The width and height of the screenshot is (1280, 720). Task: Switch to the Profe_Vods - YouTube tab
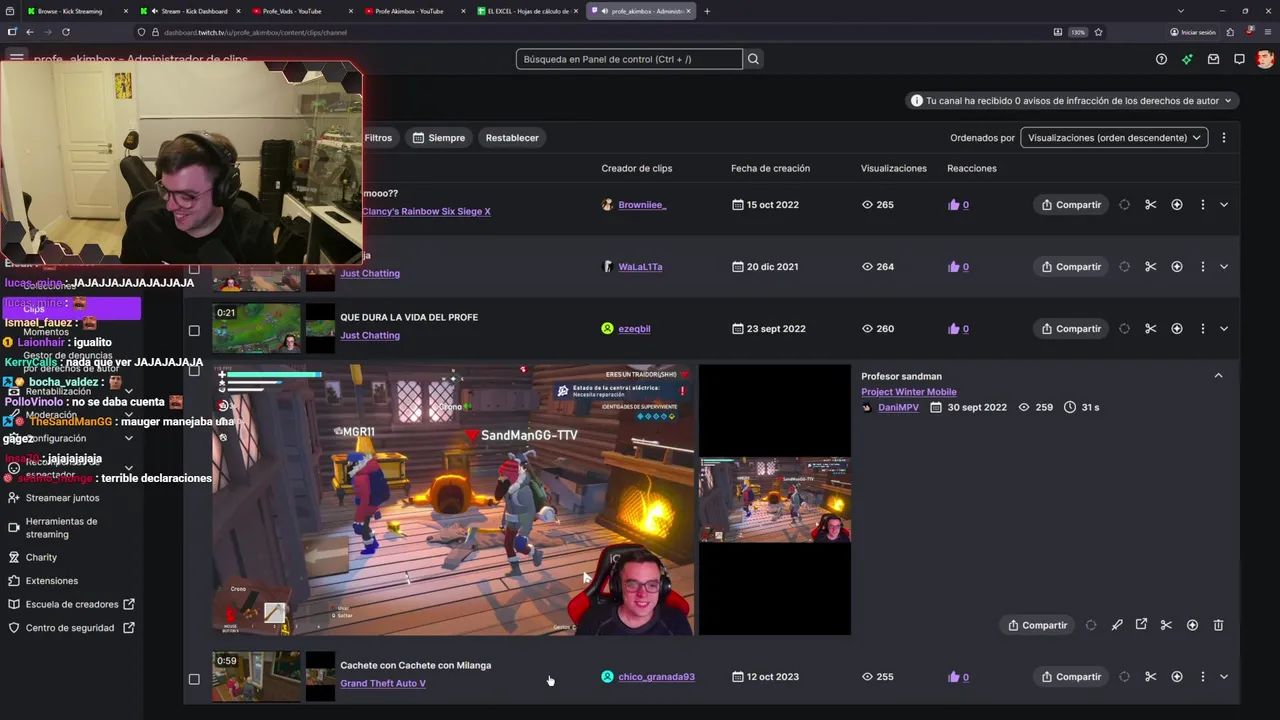(302, 11)
